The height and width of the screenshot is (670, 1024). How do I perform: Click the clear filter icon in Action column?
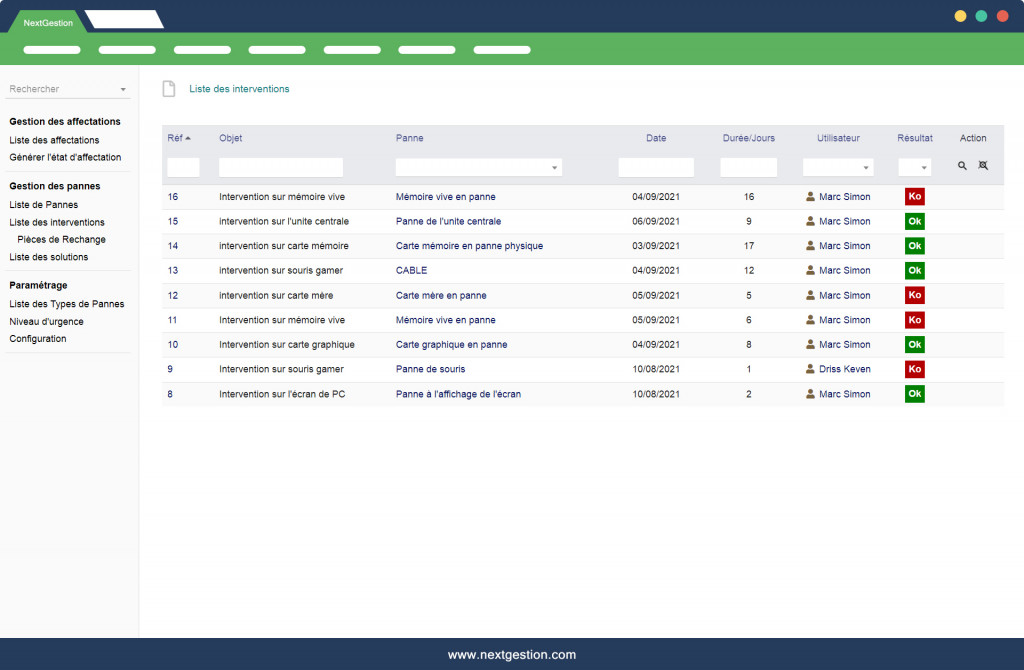pyautogui.click(x=983, y=166)
